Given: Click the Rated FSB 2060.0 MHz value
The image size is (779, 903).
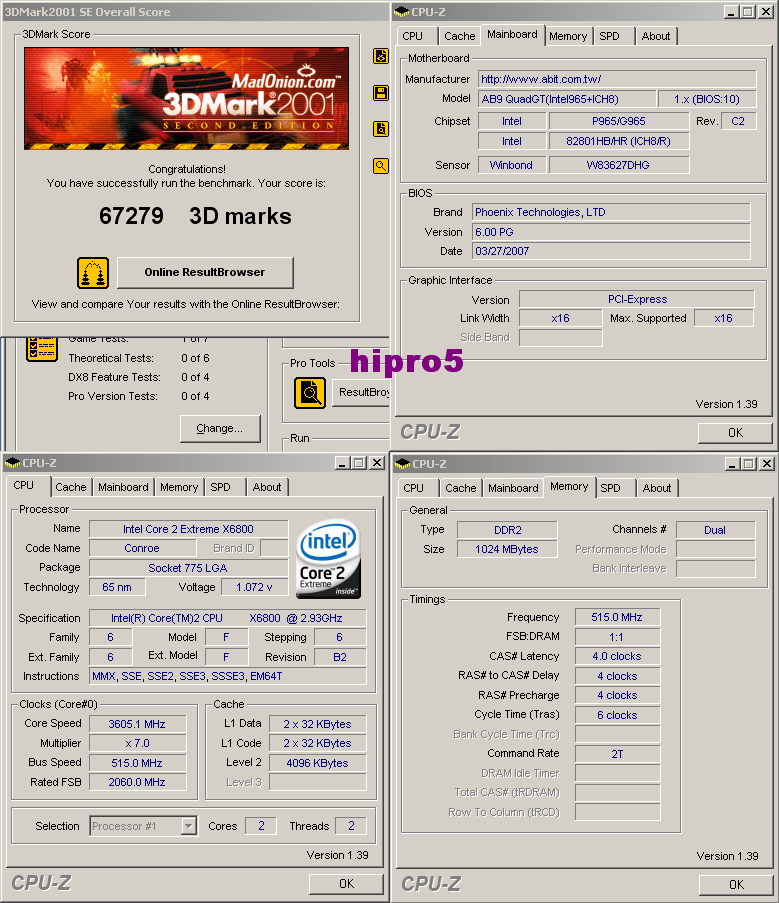Looking at the screenshot, I should [137, 782].
